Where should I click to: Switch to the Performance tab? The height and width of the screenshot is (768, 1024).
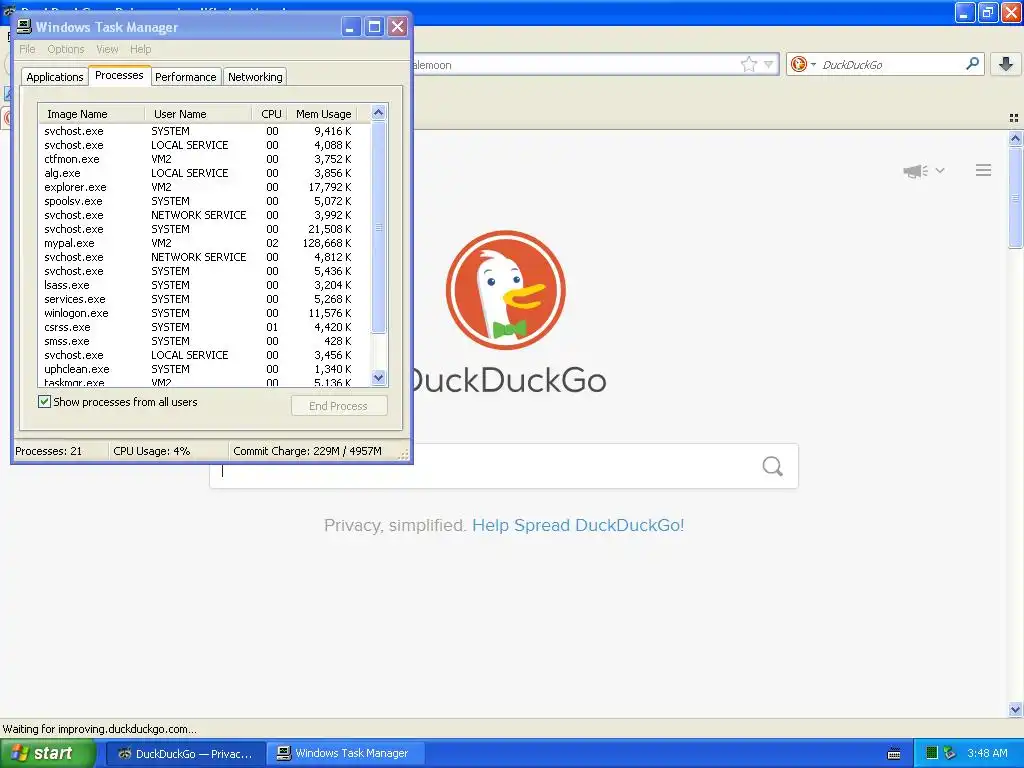pyautogui.click(x=185, y=77)
